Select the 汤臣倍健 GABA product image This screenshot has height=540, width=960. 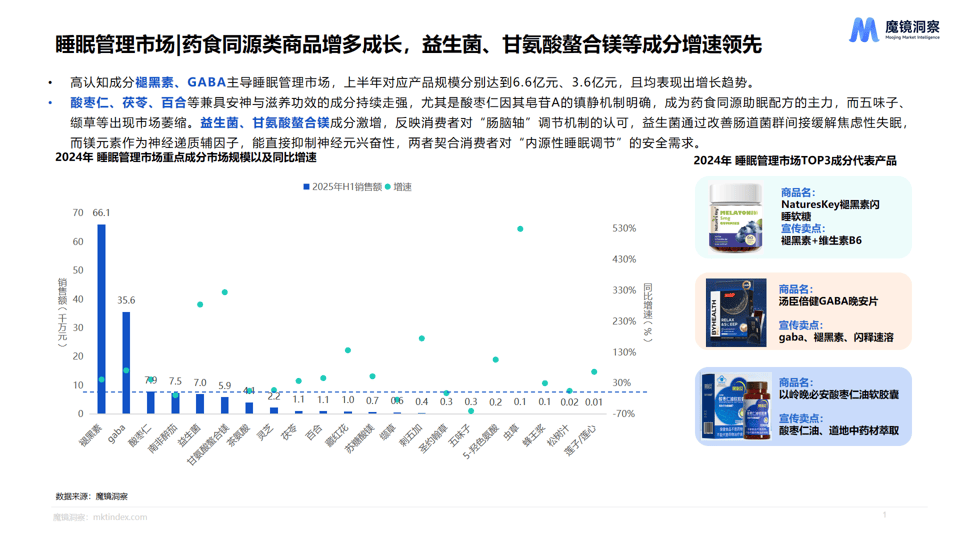(737, 313)
